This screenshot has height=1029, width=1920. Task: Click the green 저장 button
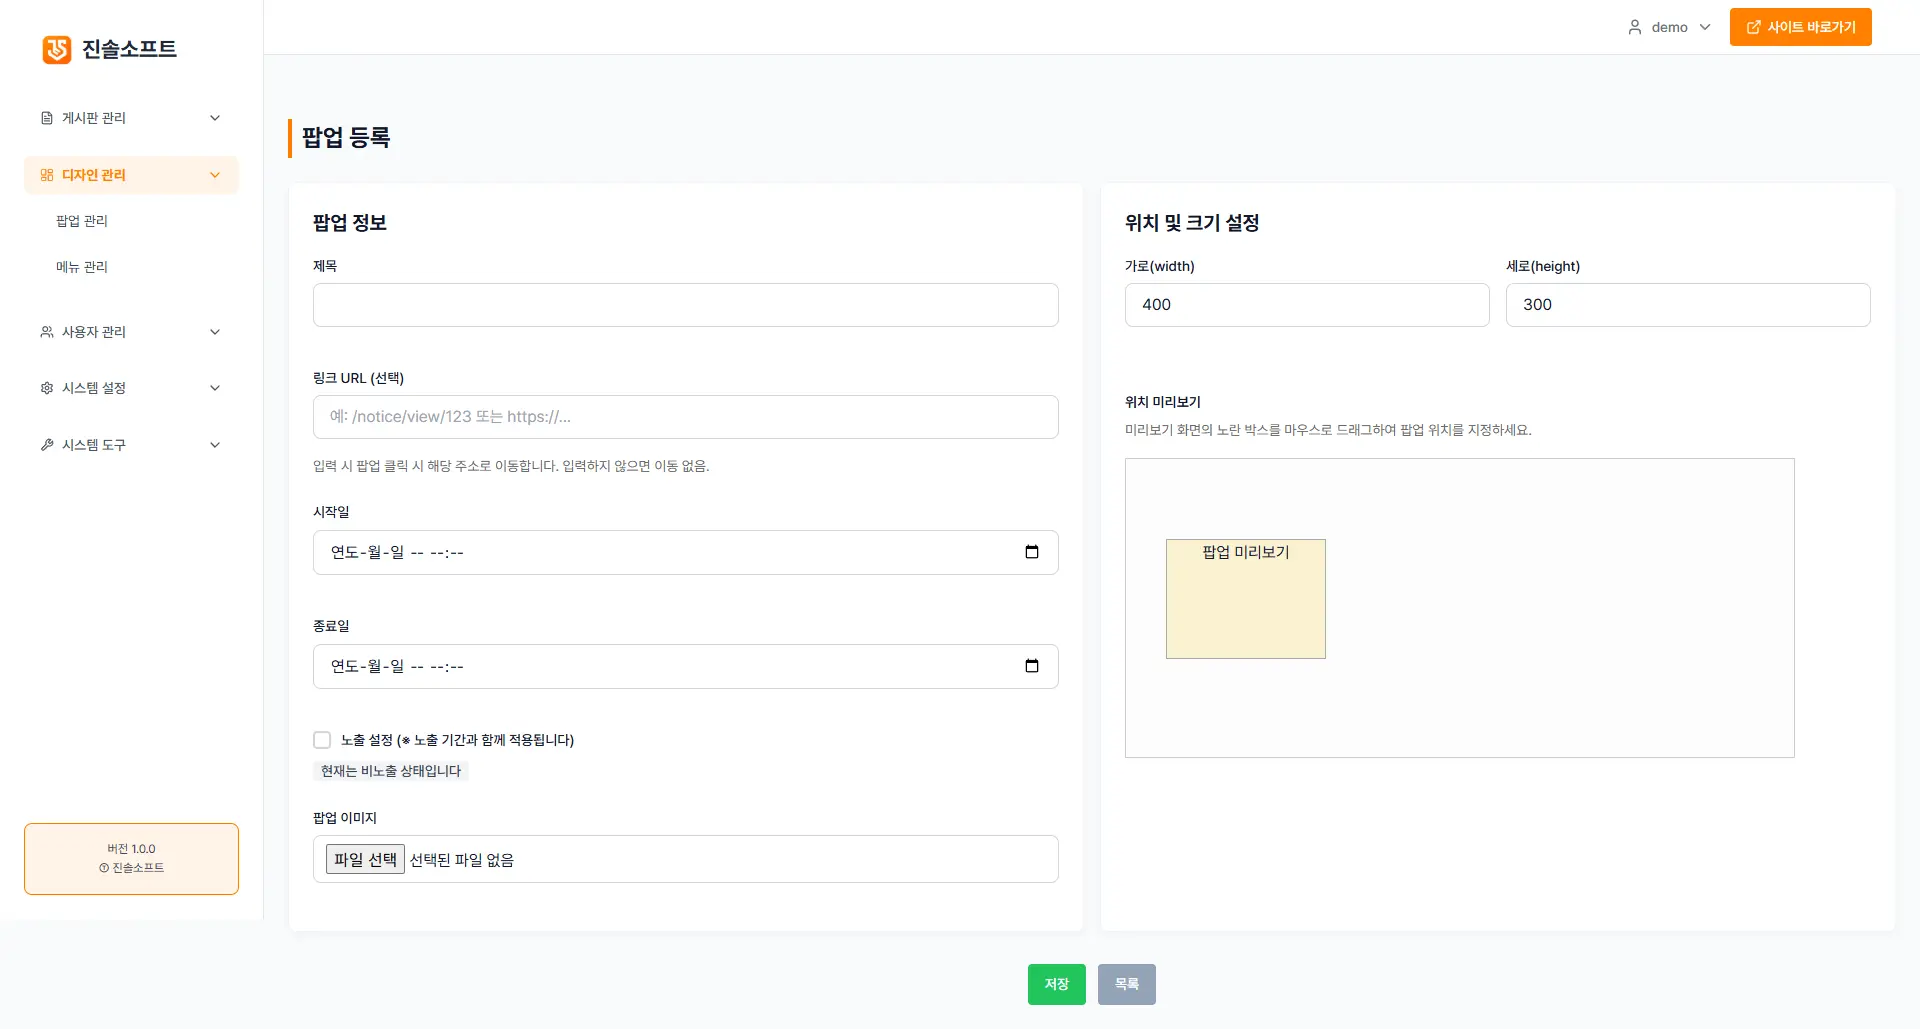click(x=1056, y=984)
